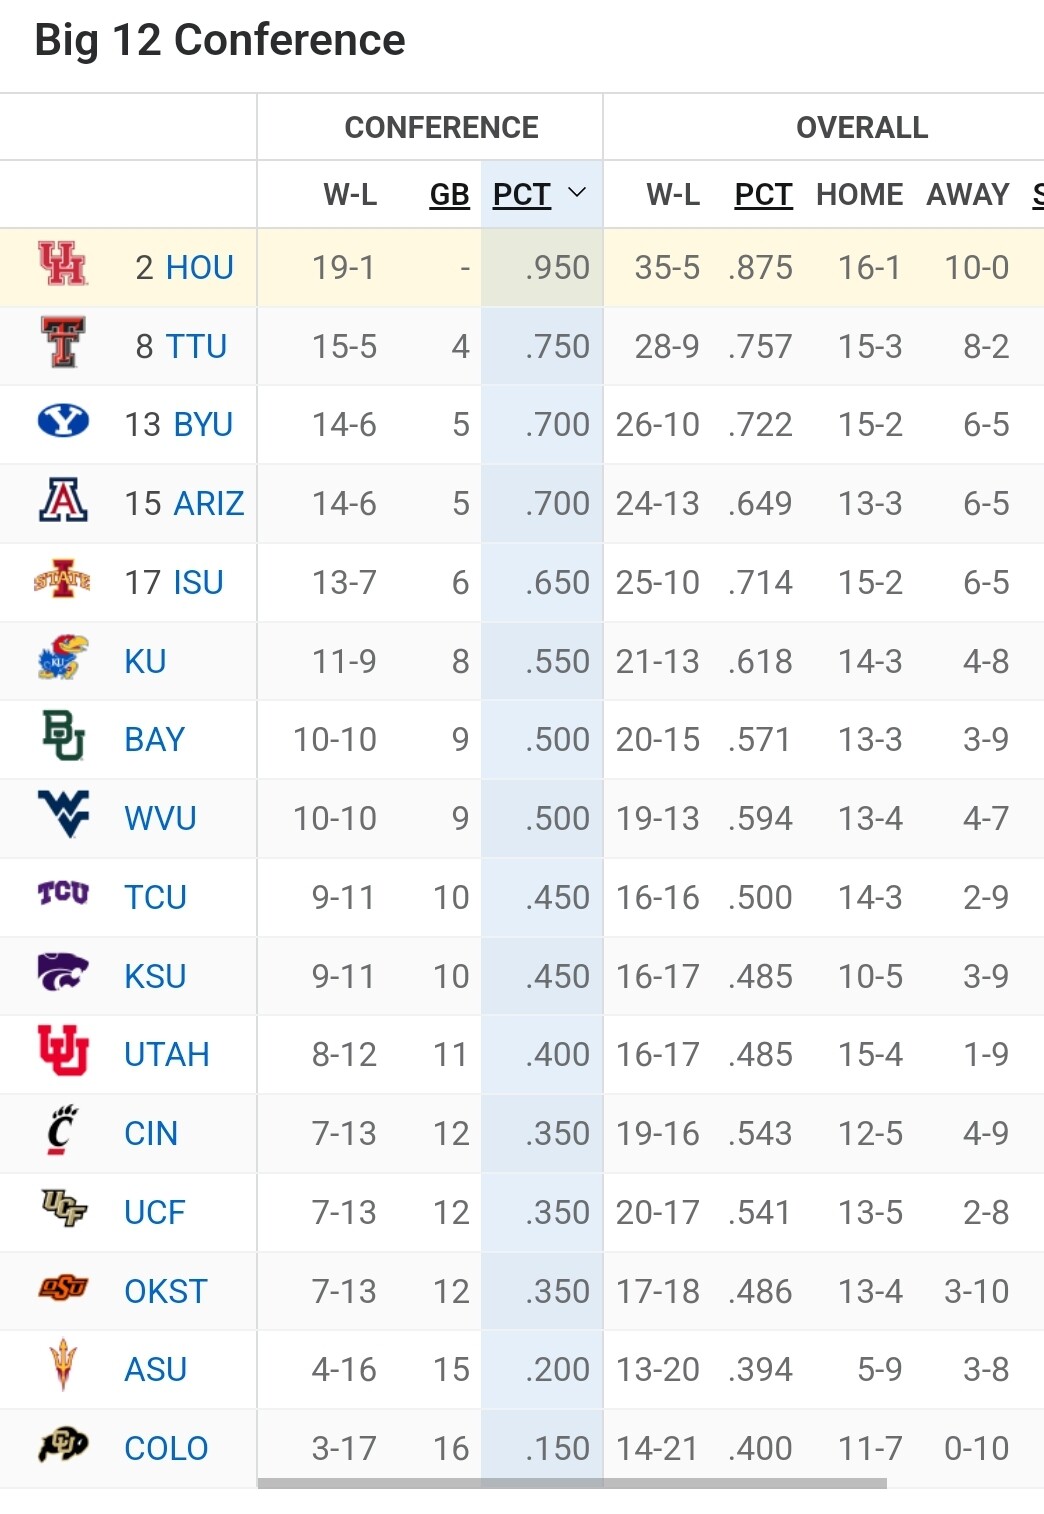
Task: Open the Baylor Bears logo
Action: tap(63, 736)
